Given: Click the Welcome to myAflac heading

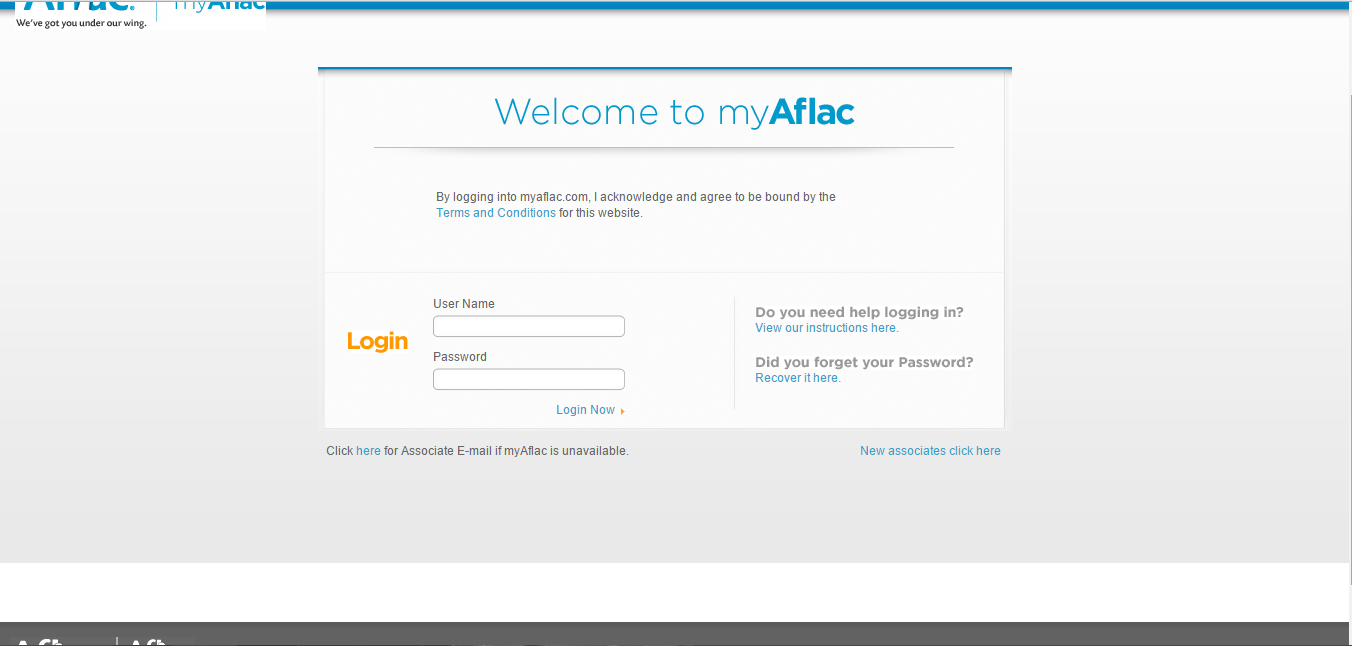Looking at the screenshot, I should pos(675,111).
